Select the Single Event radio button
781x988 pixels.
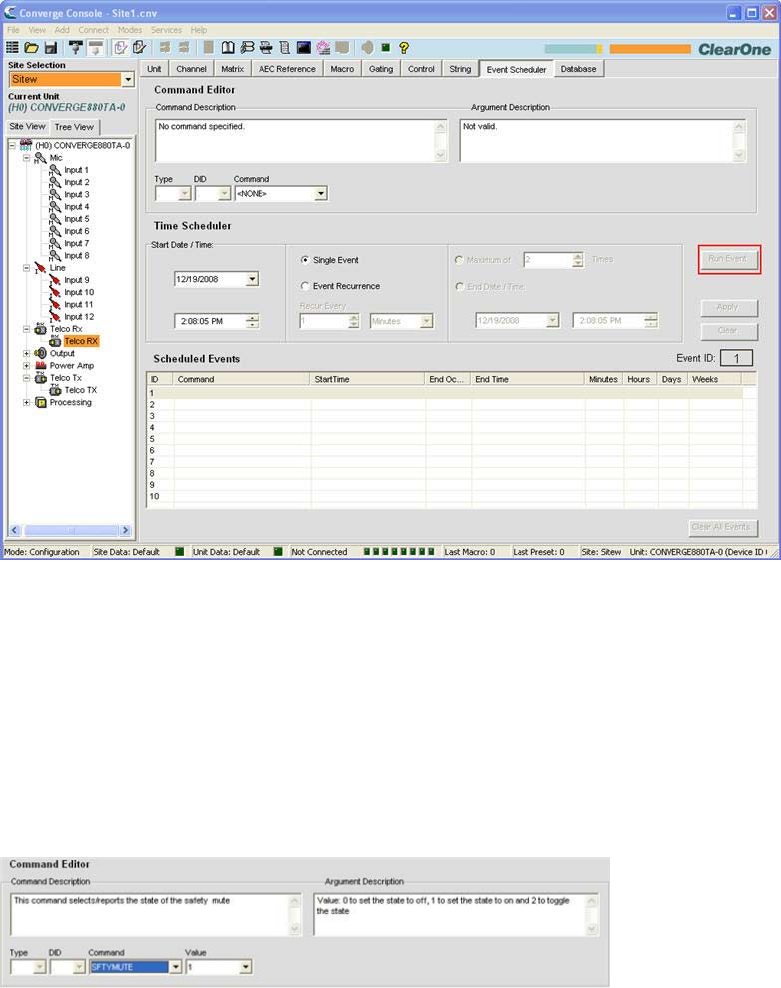click(305, 260)
